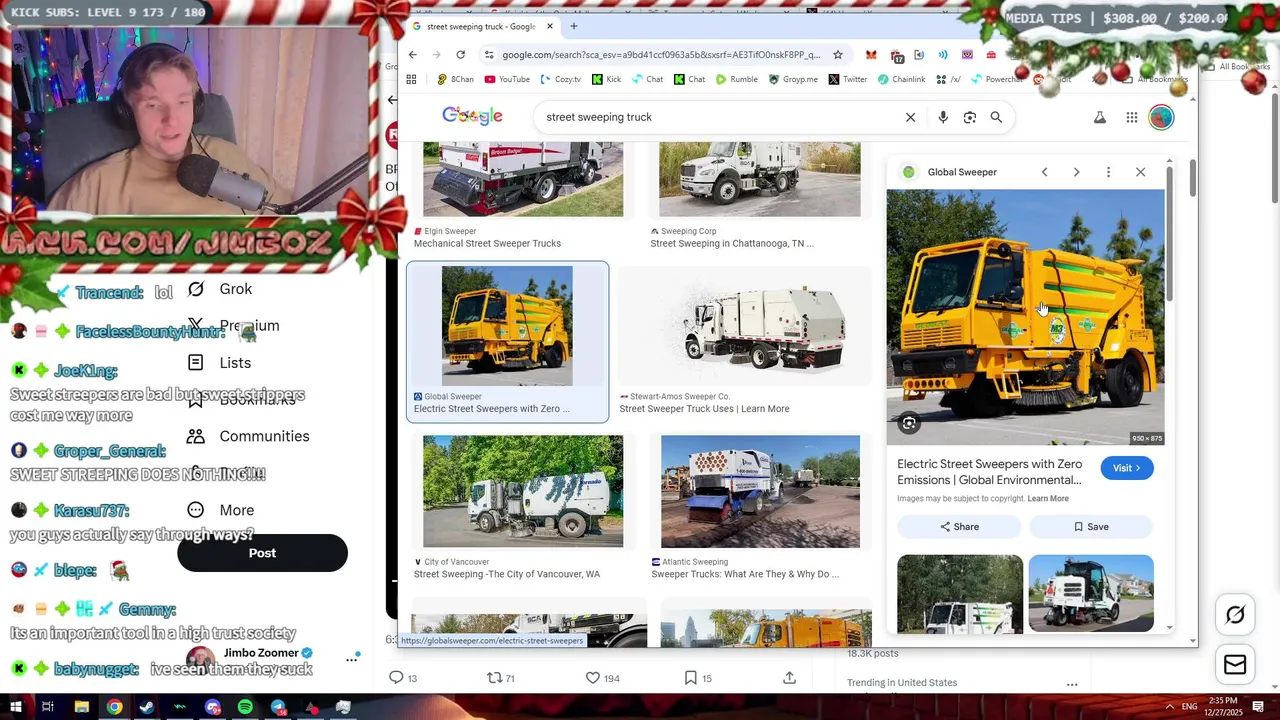Viewport: 1280px width, 720px height.
Task: Open the Twitter bookmark
Action: tap(848, 79)
